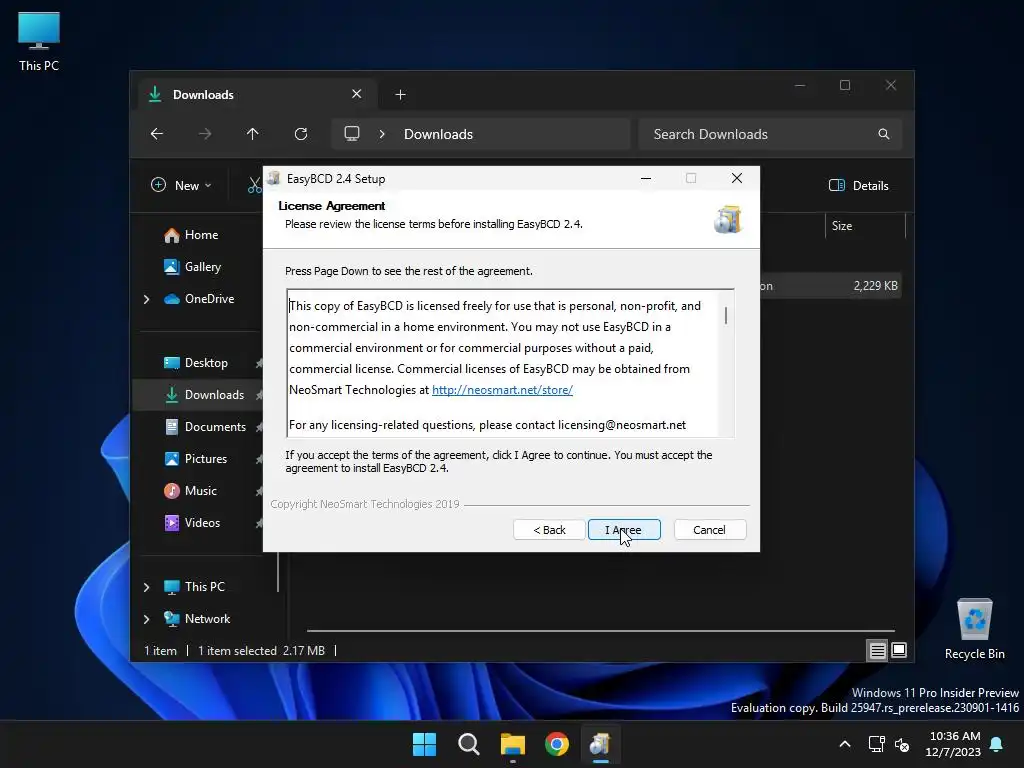Click the license agreement scrollbar thumb

coord(726,315)
